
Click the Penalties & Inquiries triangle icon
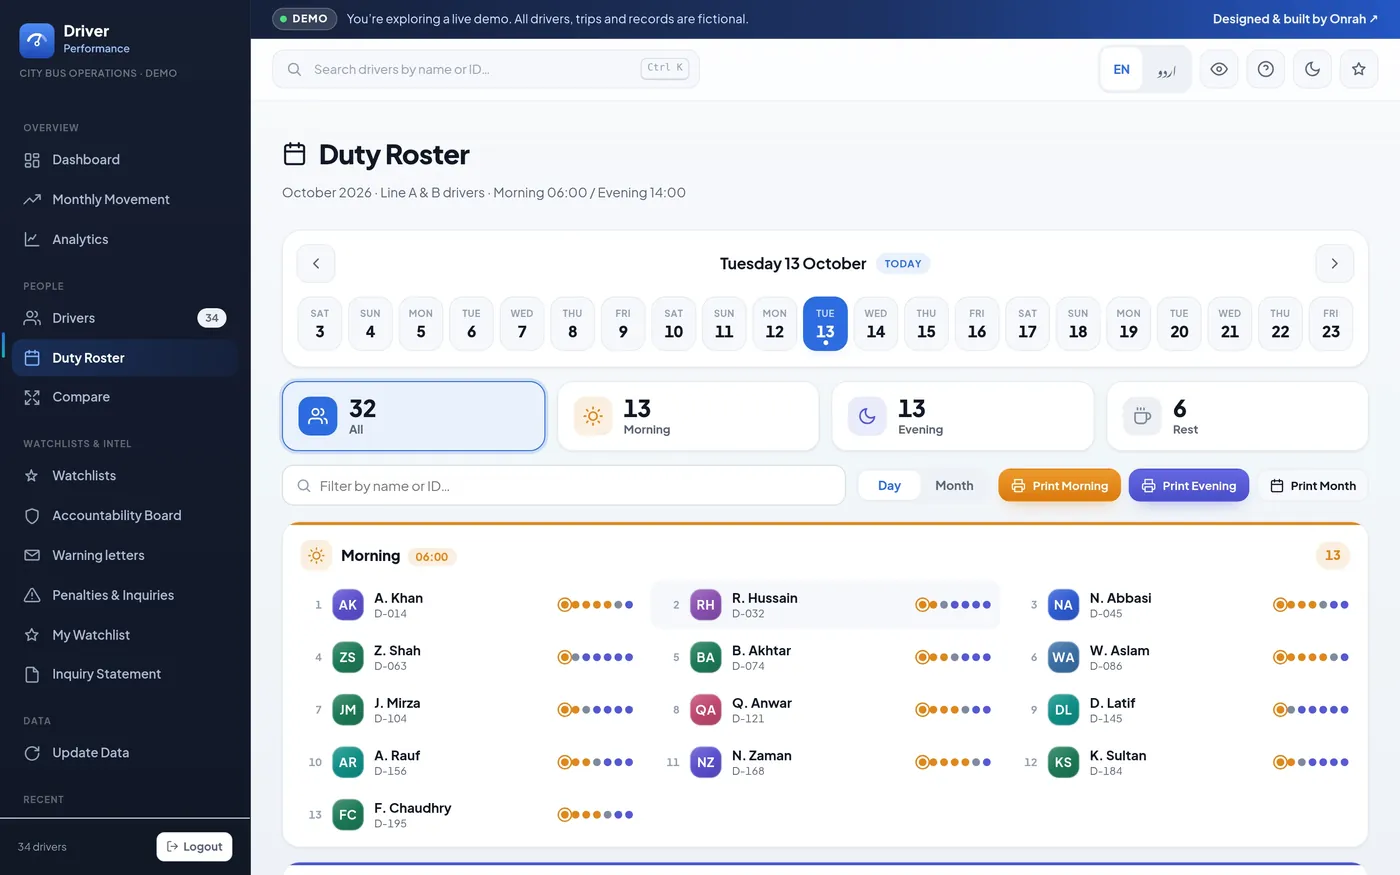(x=32, y=595)
